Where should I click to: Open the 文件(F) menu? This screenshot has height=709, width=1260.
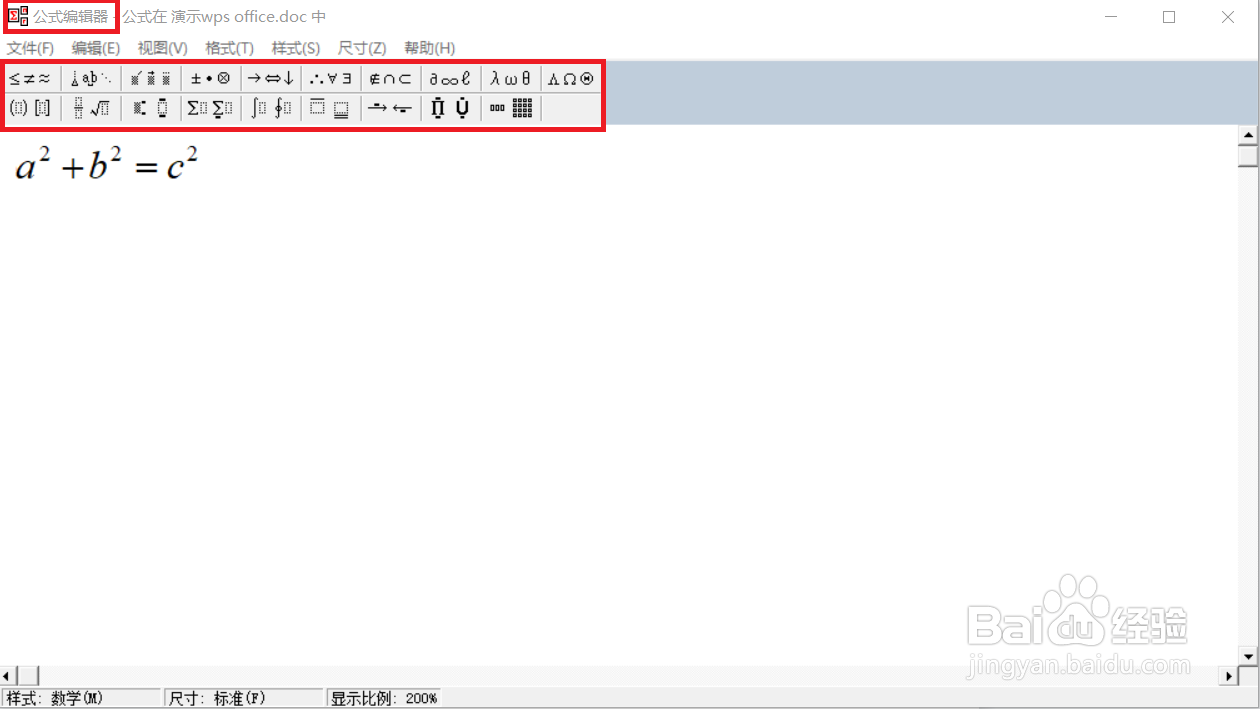[x=31, y=48]
